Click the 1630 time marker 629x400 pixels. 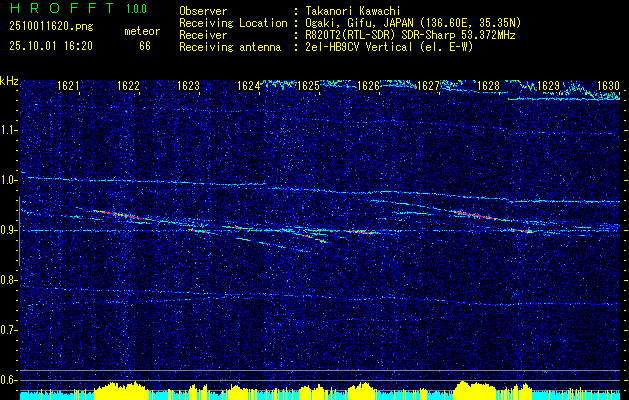(x=608, y=85)
